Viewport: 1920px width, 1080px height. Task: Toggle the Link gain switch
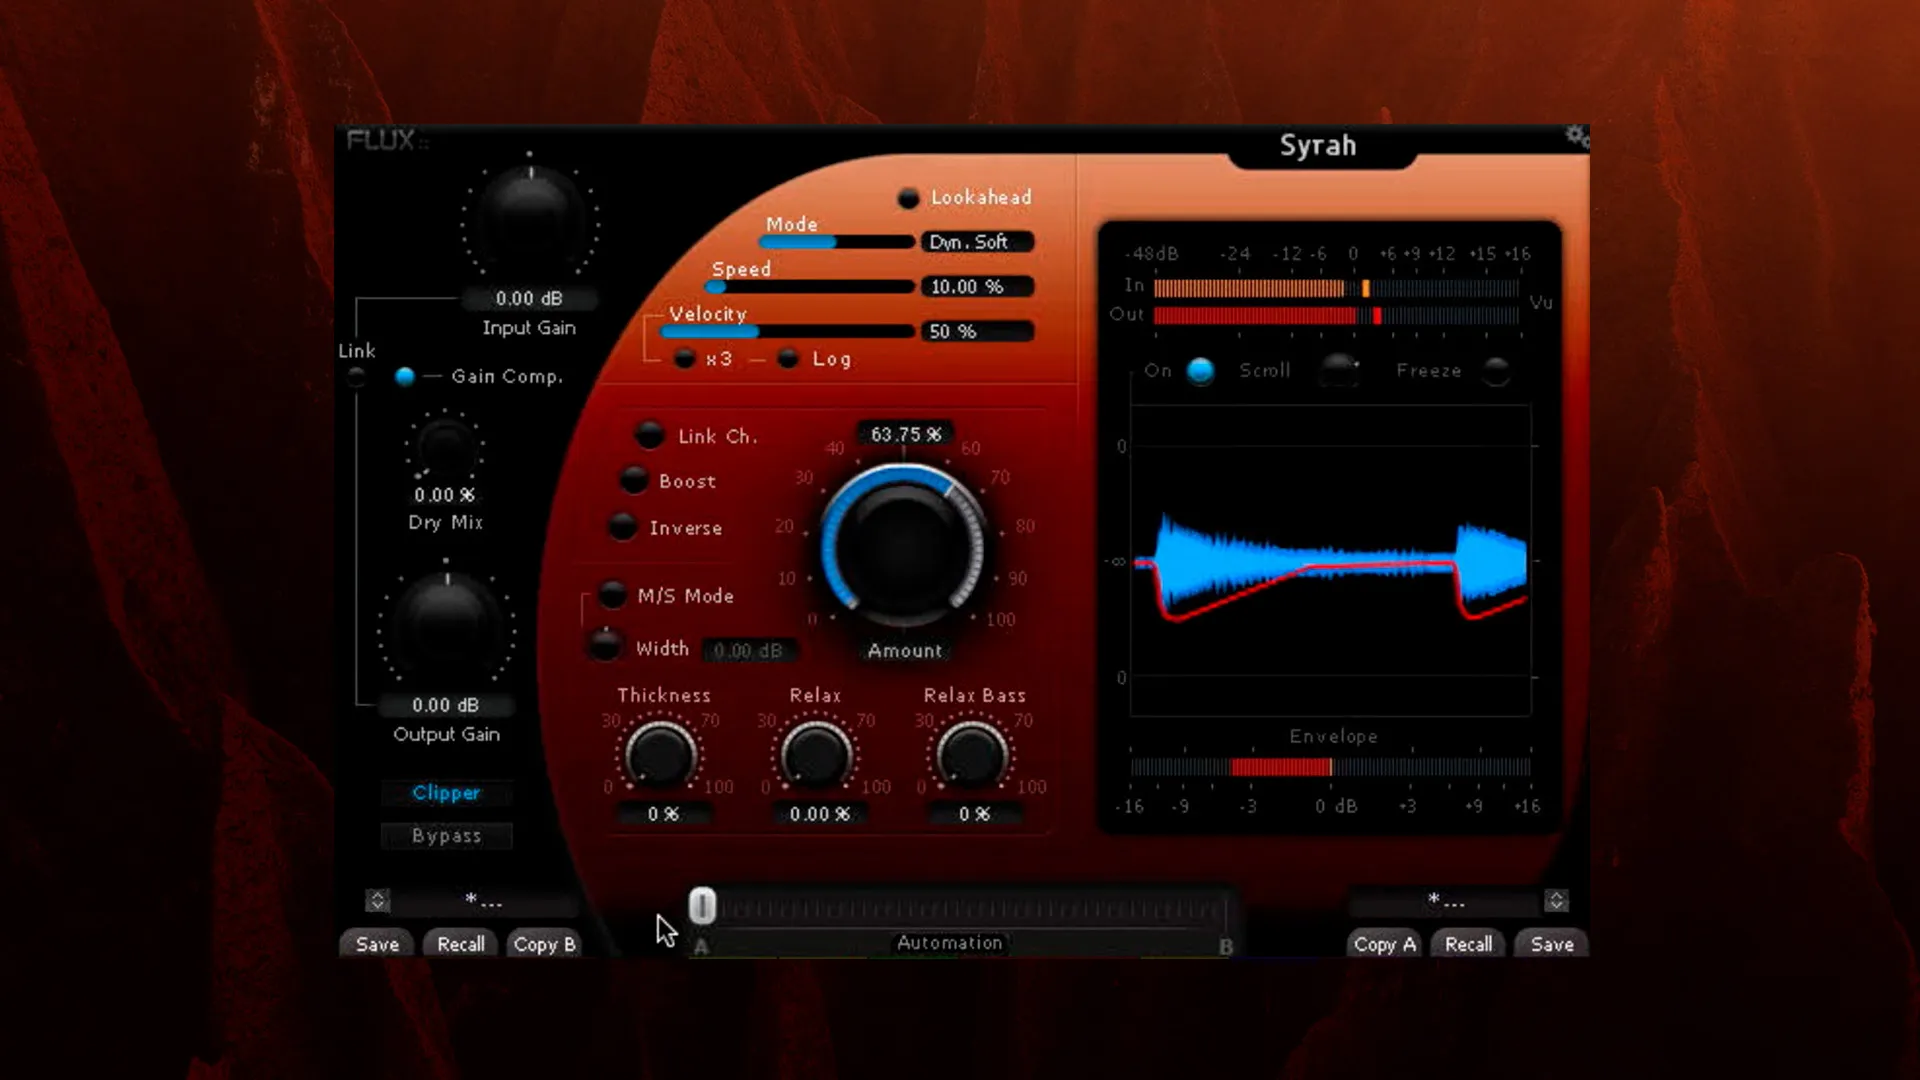(356, 377)
